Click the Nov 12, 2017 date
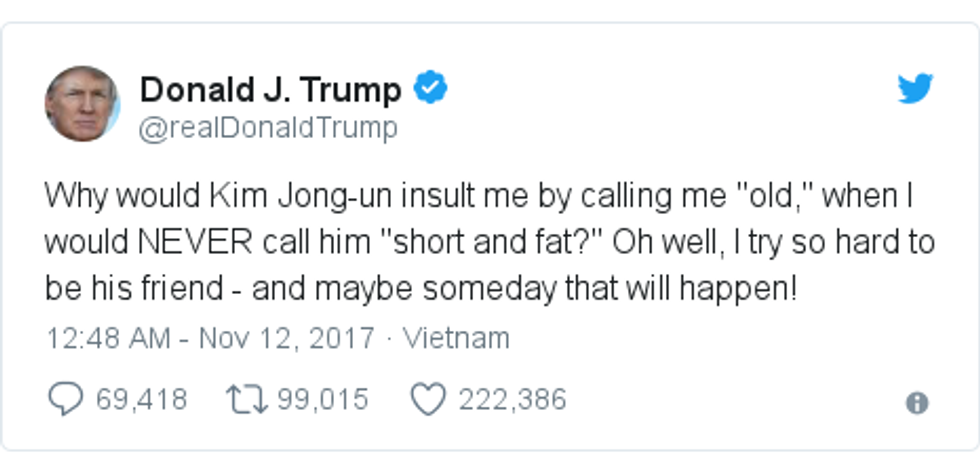Screen dimensions: 980x472 point(287,338)
